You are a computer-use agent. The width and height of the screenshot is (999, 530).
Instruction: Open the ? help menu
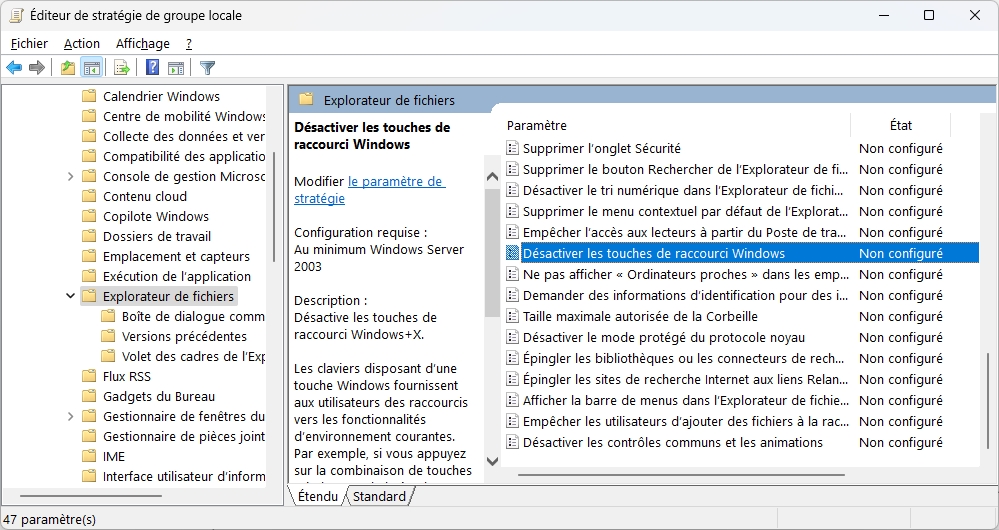pyautogui.click(x=189, y=43)
